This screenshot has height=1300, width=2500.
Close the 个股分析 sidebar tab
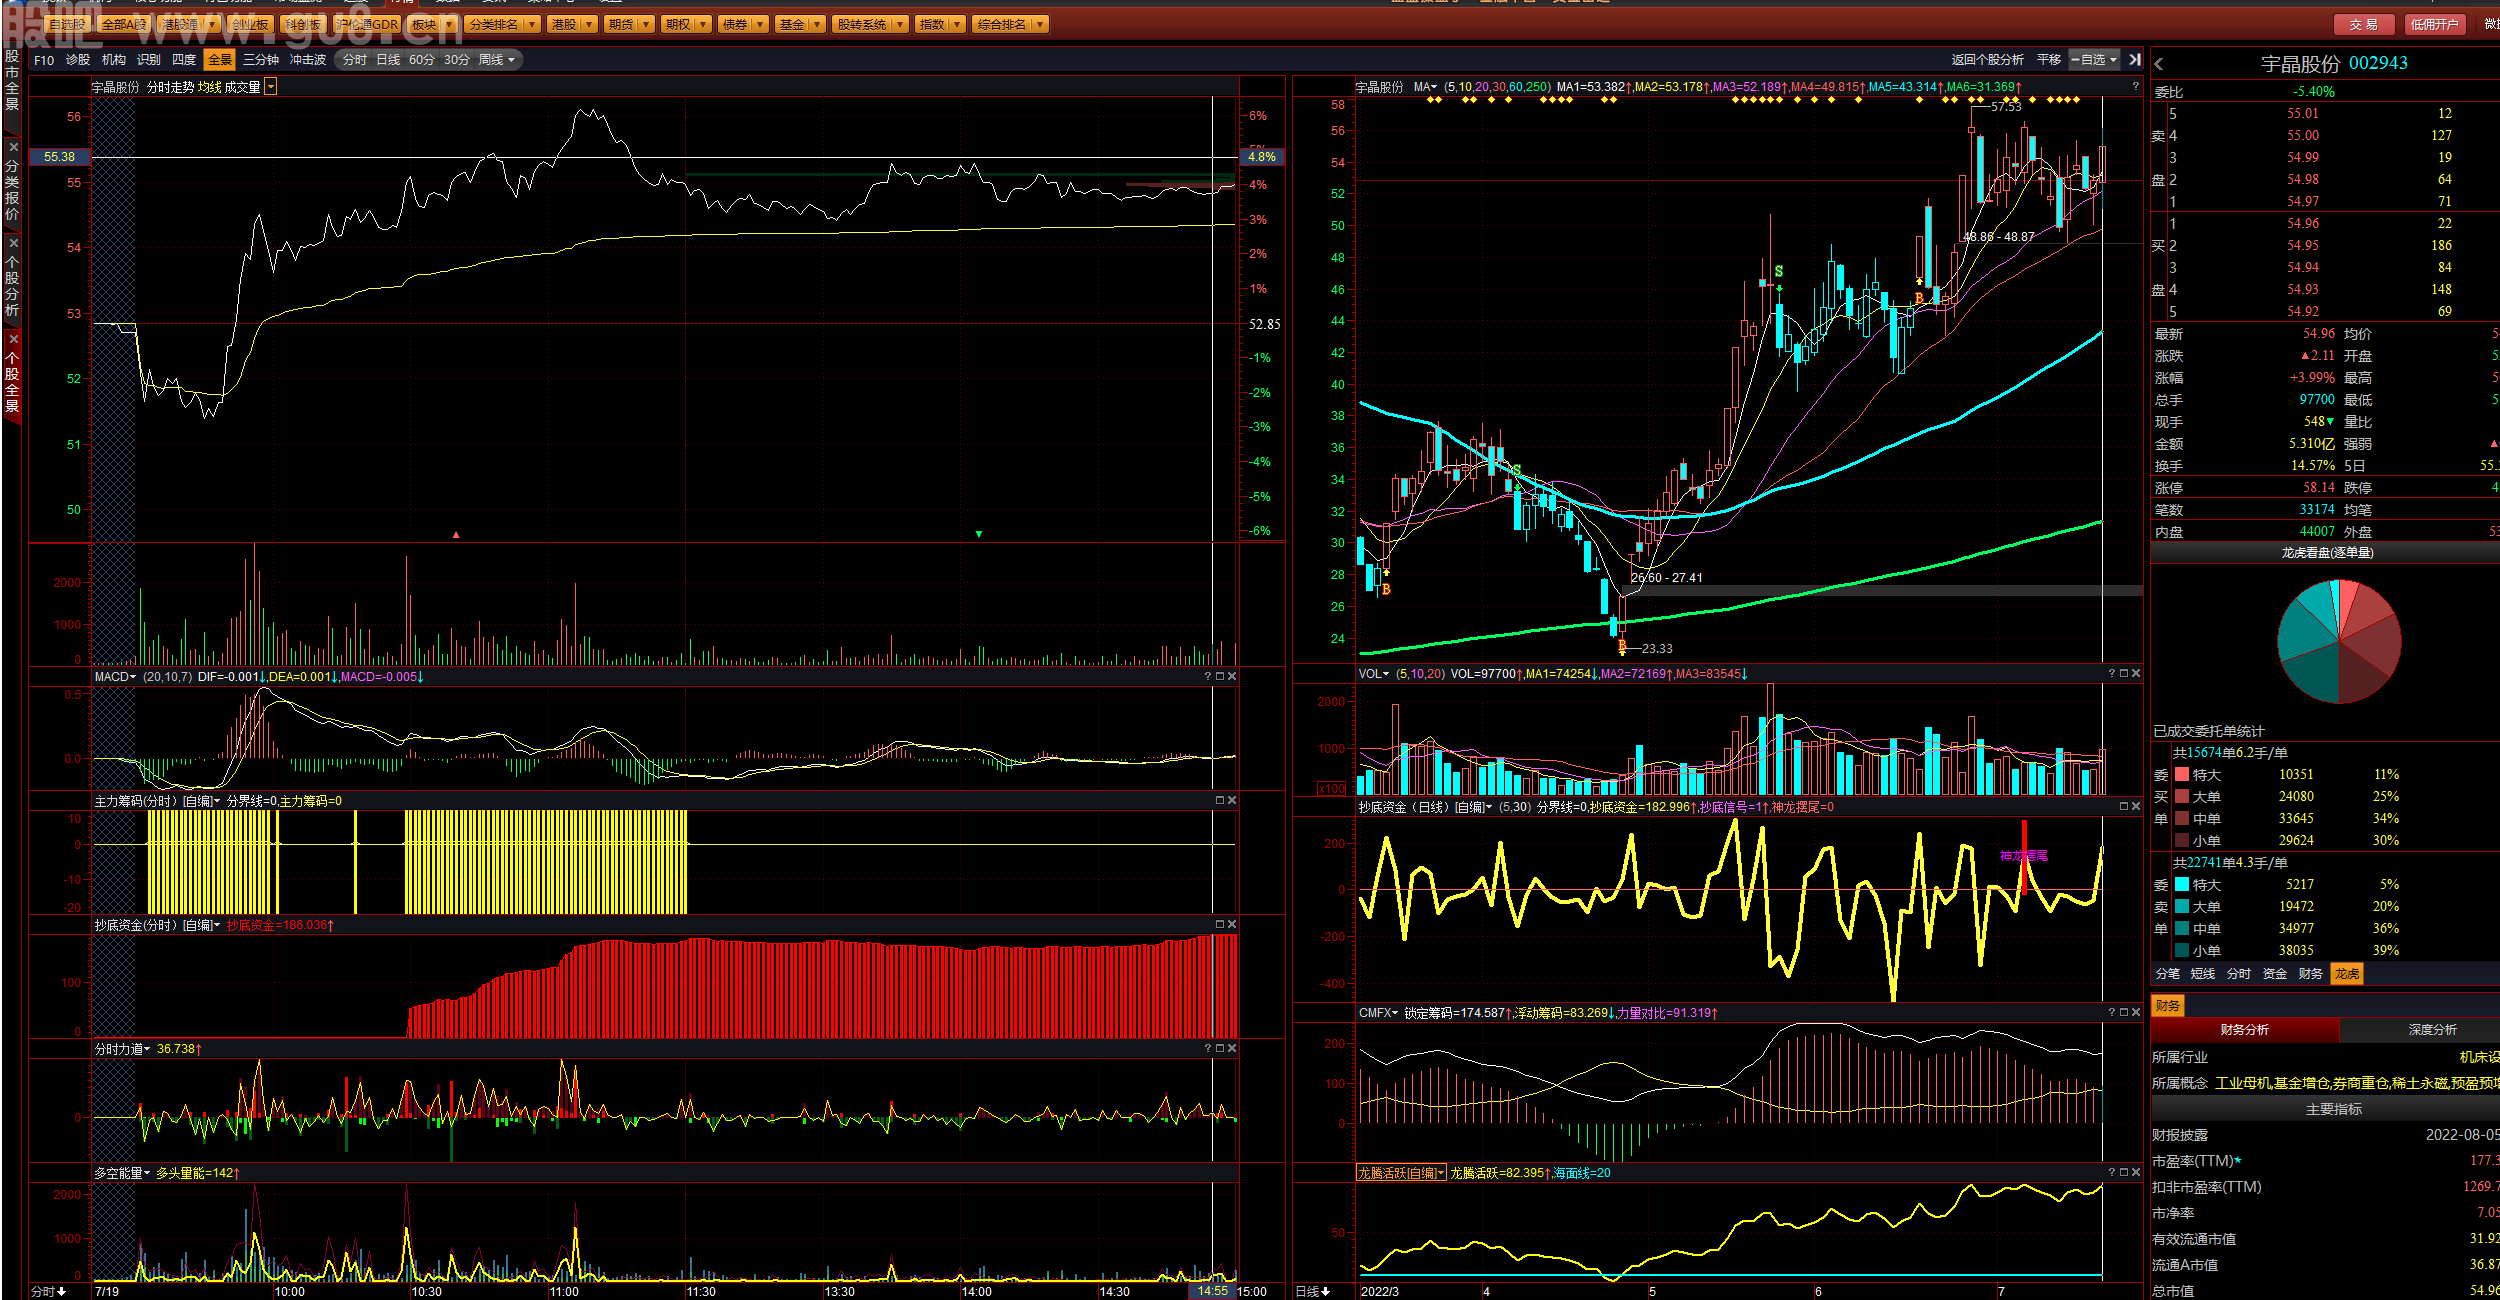click(13, 243)
